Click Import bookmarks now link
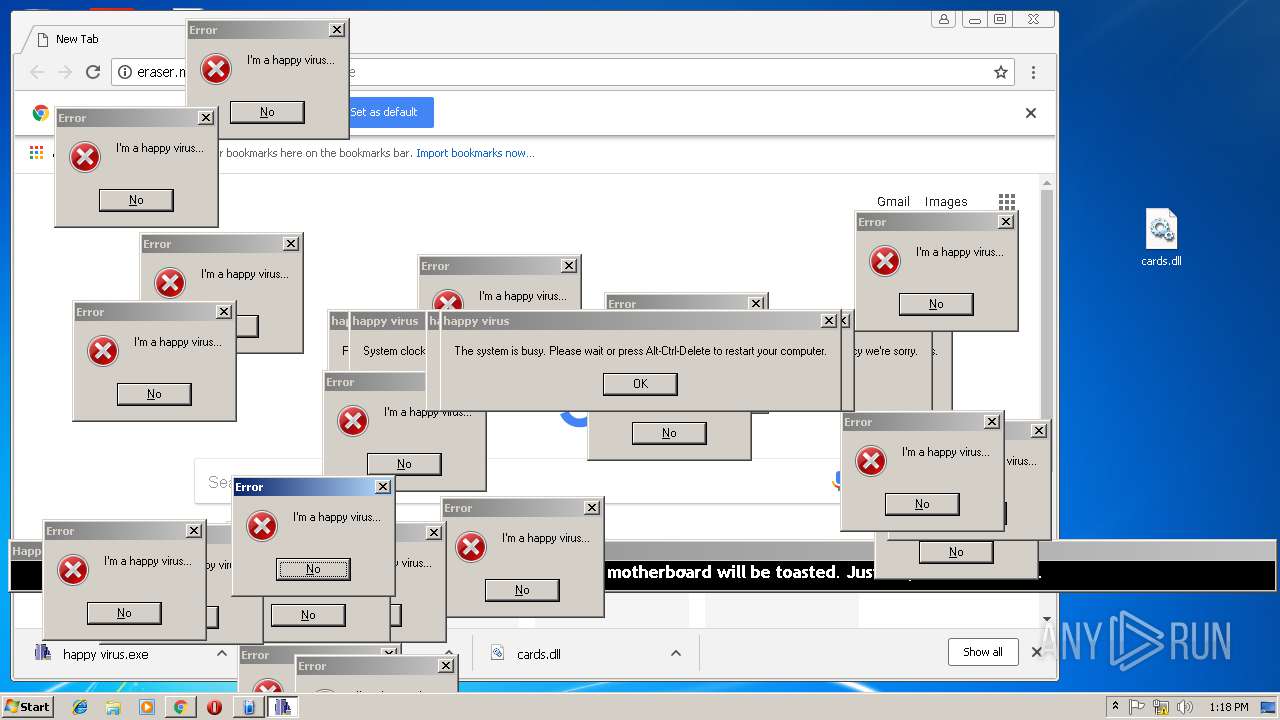Viewport: 1280px width, 720px height. pos(475,153)
